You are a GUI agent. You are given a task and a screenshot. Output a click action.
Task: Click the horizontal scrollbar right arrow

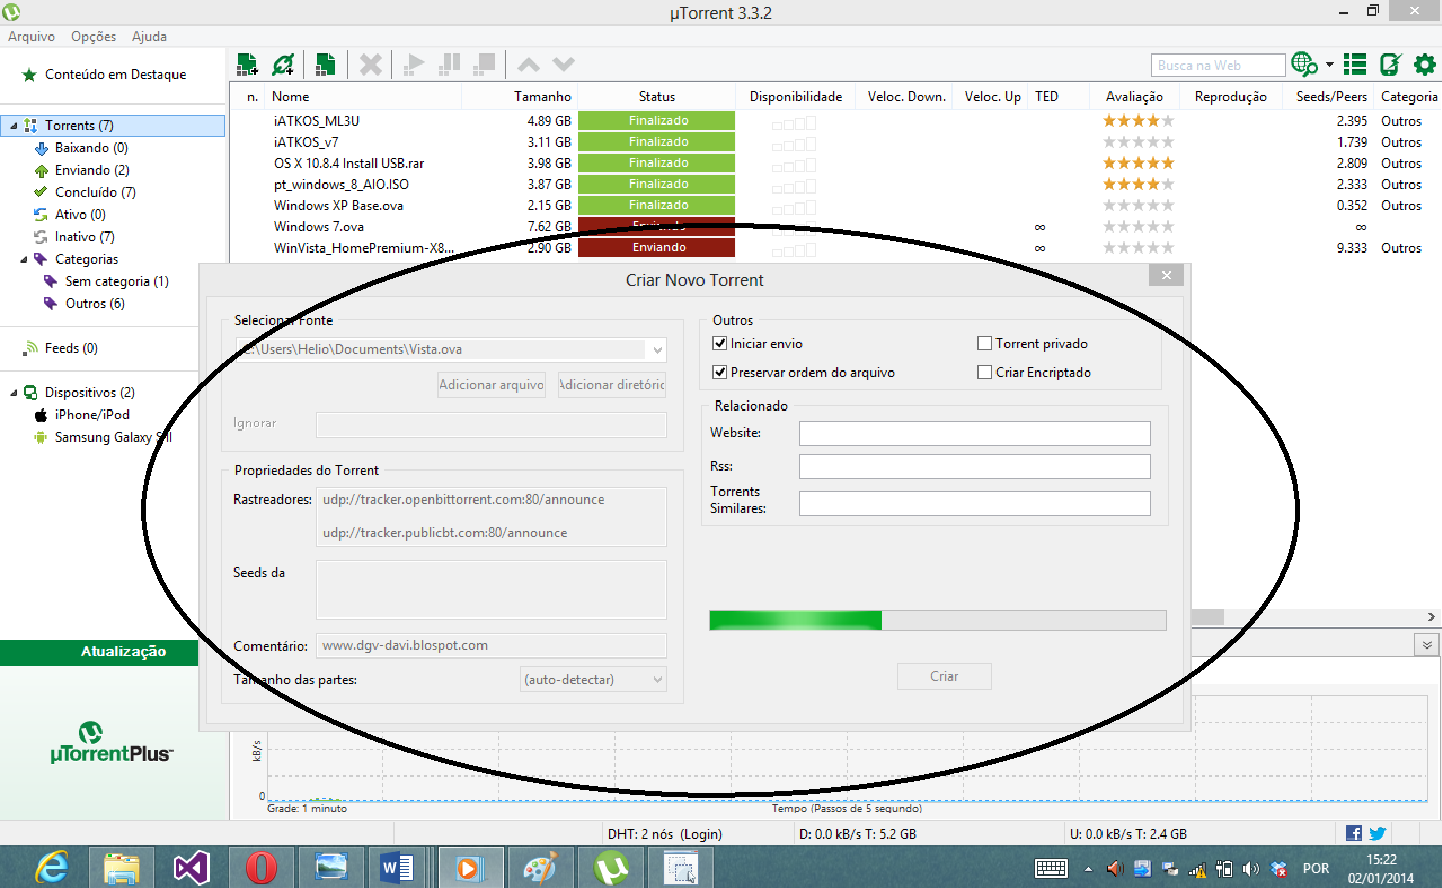(x=1431, y=617)
